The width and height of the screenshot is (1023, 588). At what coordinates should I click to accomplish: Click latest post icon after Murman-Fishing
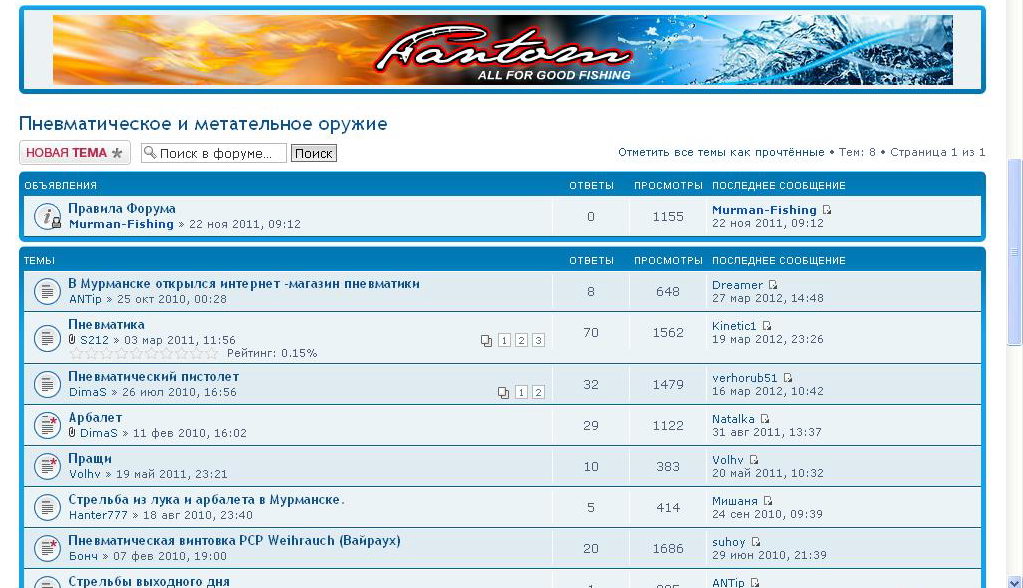click(827, 210)
